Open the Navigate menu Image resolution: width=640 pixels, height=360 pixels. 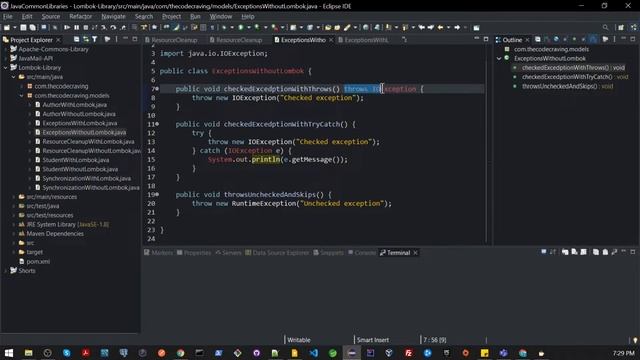point(113,16)
